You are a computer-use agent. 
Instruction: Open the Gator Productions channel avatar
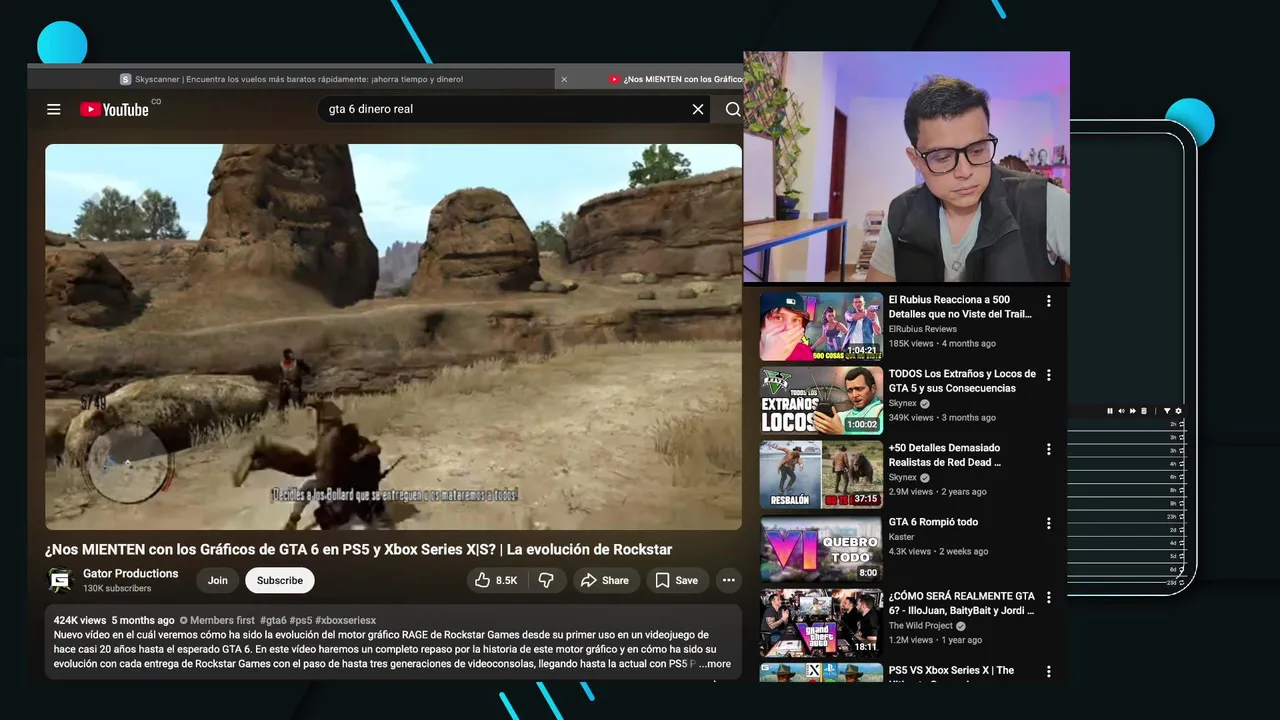[61, 580]
